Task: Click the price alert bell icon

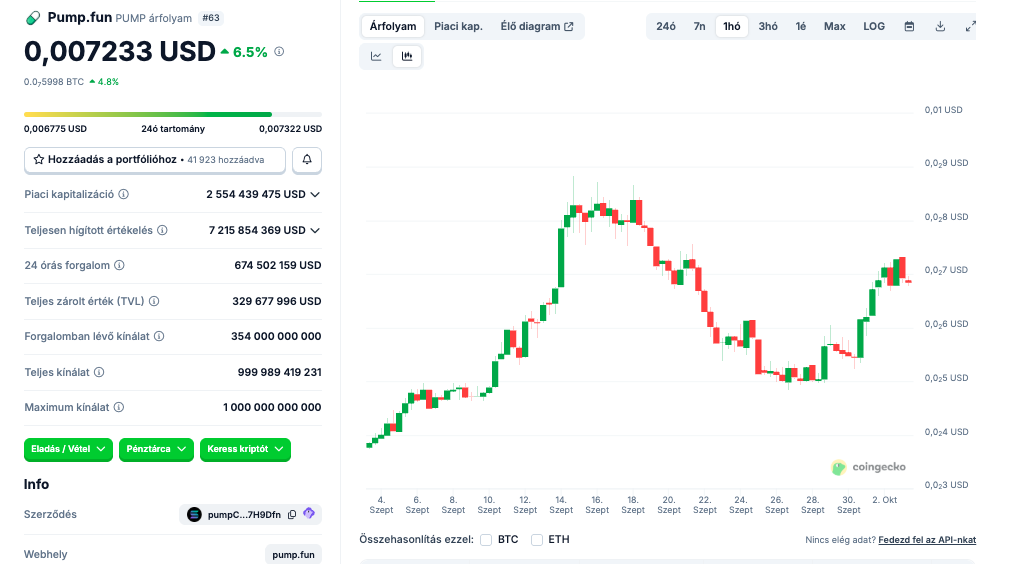Action: point(307,160)
